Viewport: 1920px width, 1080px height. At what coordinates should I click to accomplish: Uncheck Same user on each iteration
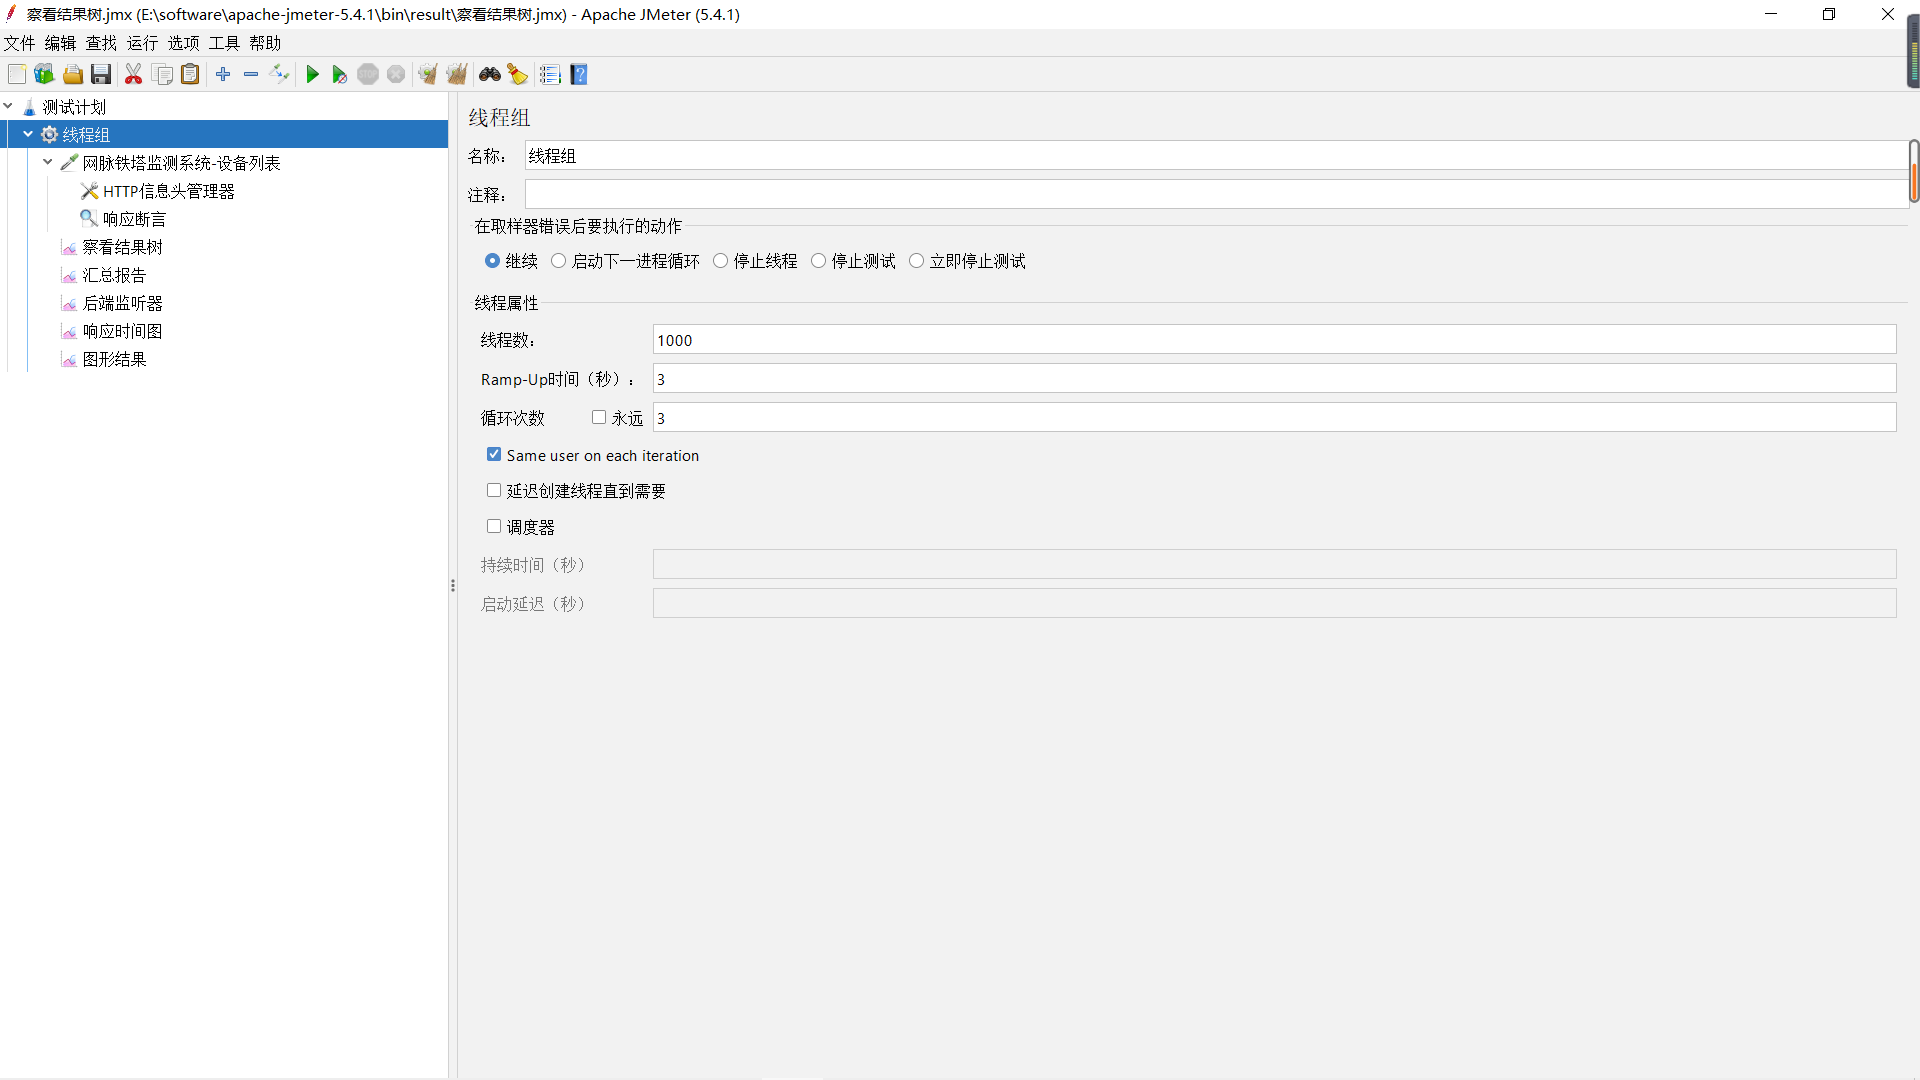[494, 455]
